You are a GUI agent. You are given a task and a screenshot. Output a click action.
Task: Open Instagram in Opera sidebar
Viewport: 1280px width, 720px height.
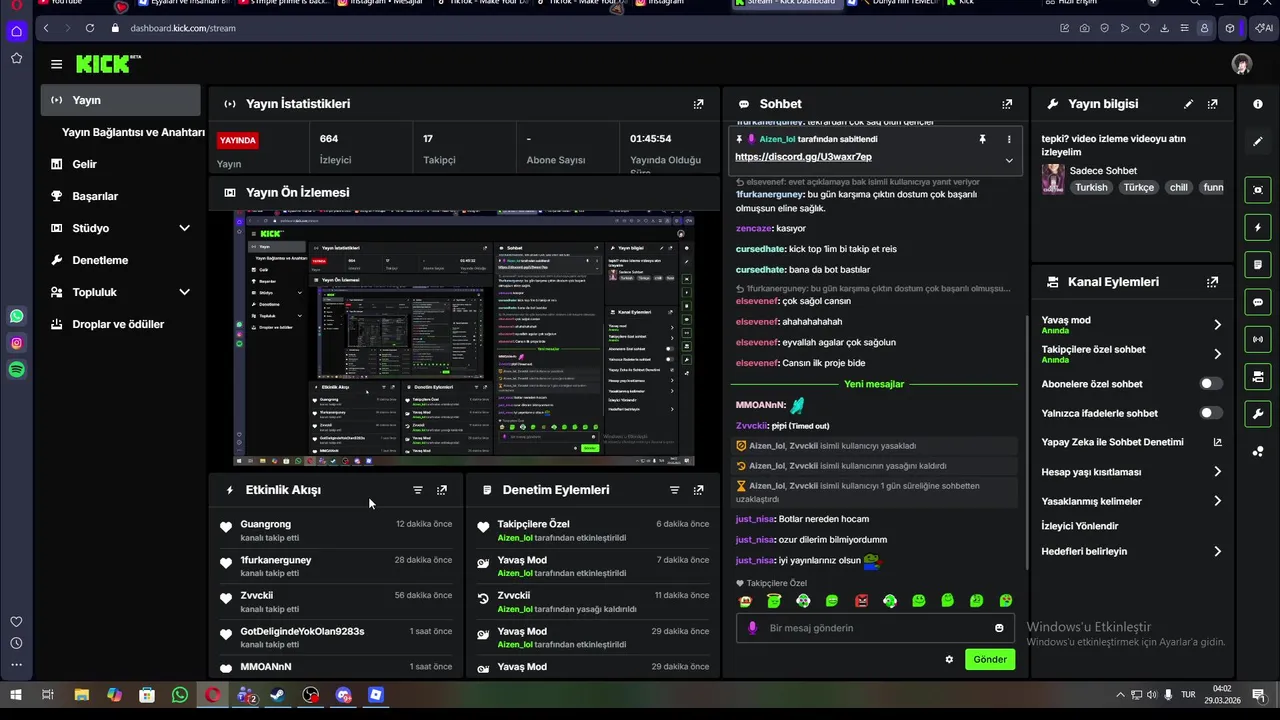coord(16,343)
